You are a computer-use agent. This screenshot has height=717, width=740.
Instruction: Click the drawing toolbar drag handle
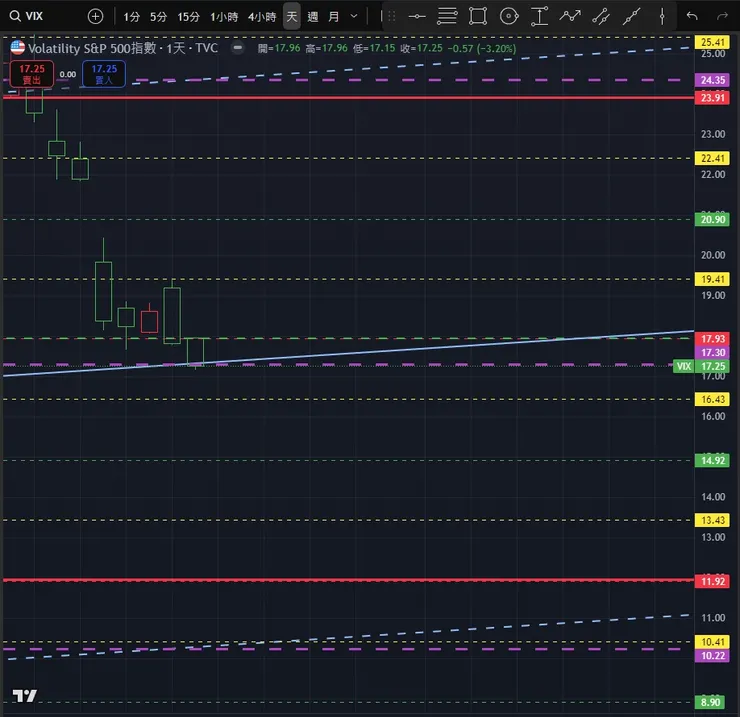pyautogui.click(x=391, y=17)
